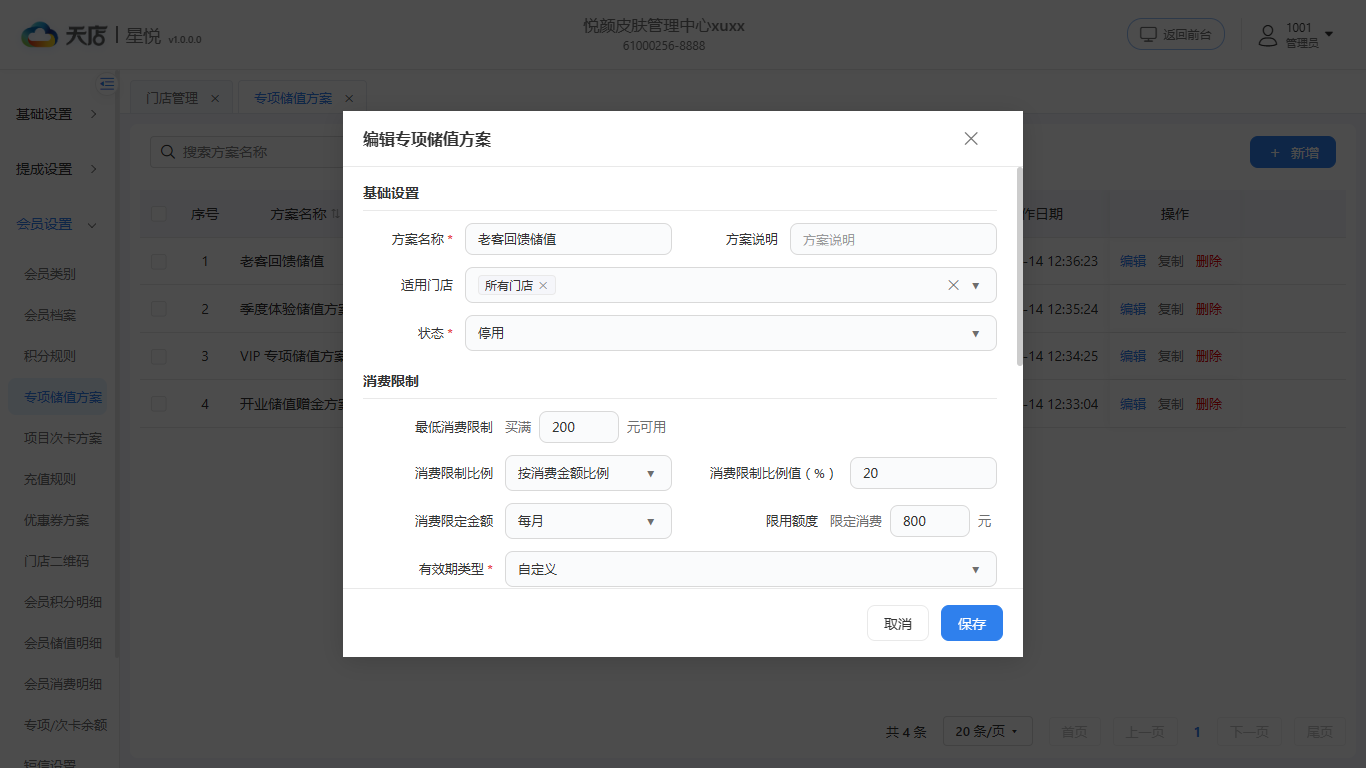This screenshot has width=1366, height=768.
Task: Click the 最低消费限制 amount field showing 200
Action: (579, 427)
